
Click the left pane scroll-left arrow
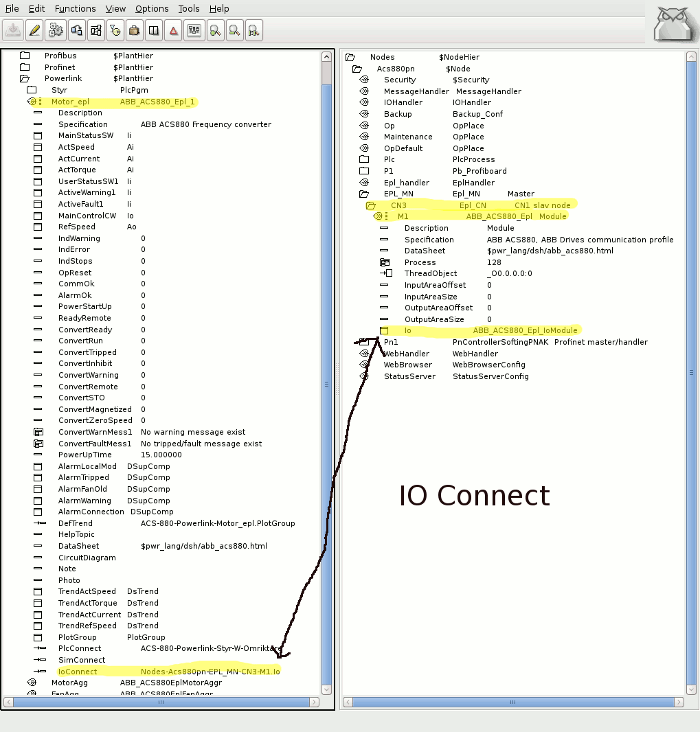tap(8, 702)
